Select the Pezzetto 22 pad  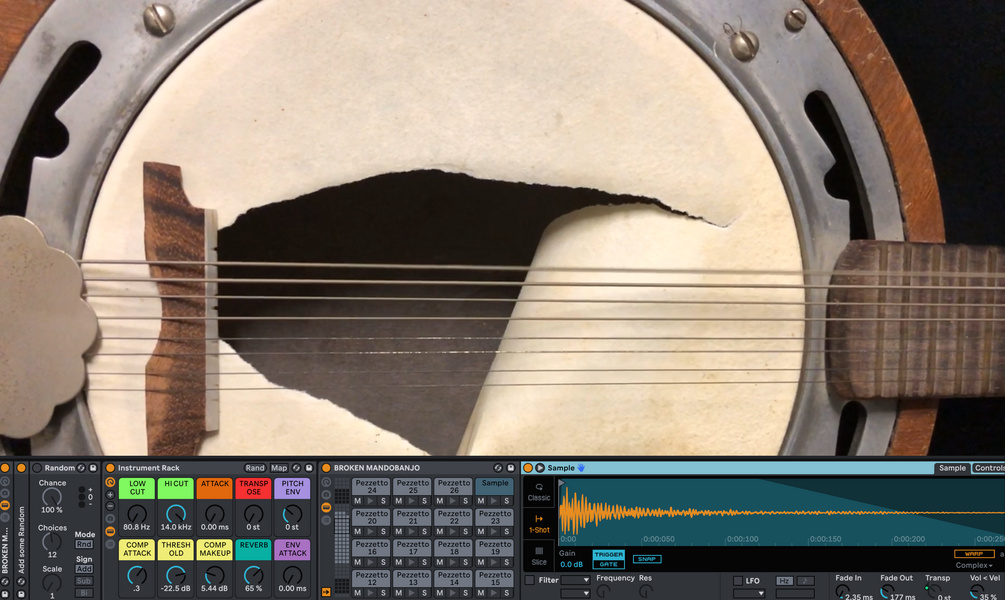click(454, 517)
